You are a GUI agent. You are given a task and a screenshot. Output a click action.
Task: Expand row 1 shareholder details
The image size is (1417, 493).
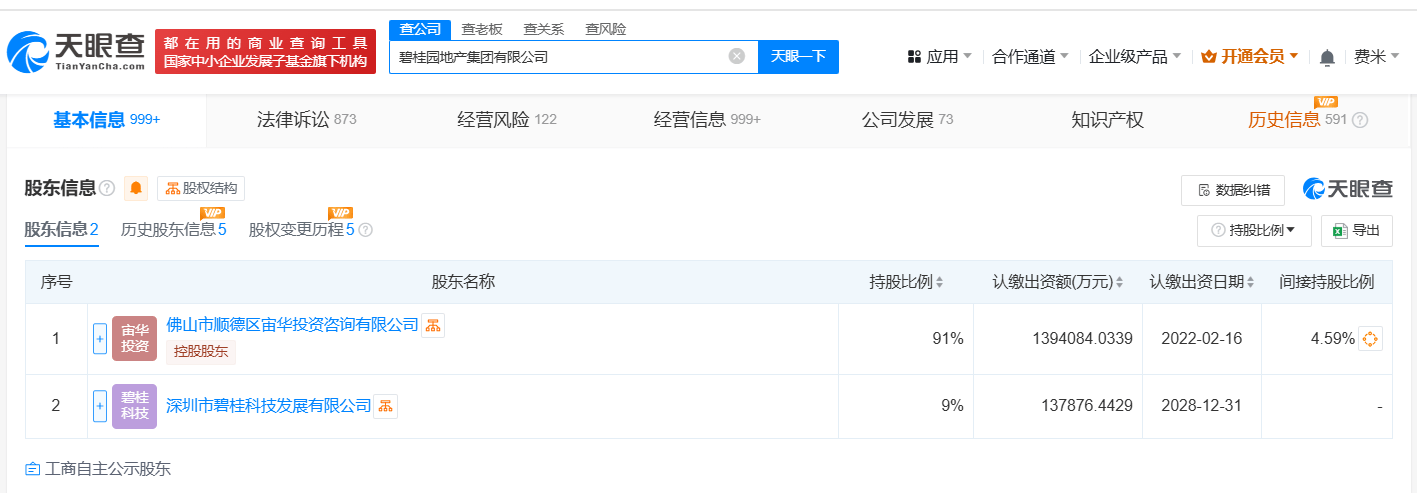coord(100,339)
